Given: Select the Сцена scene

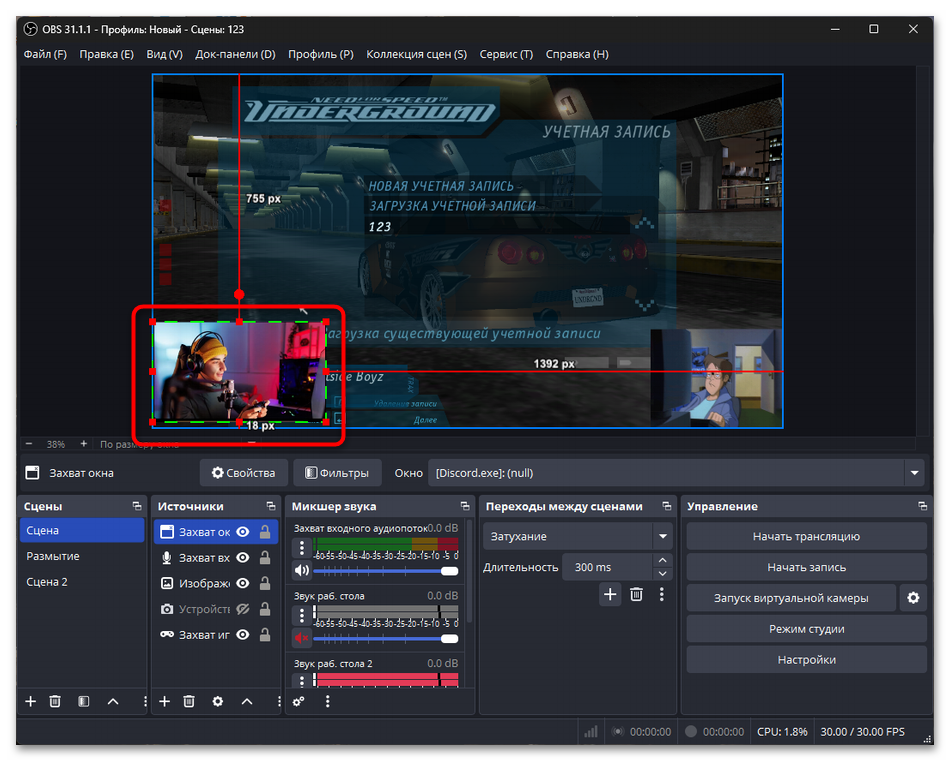Looking at the screenshot, I should [82, 530].
